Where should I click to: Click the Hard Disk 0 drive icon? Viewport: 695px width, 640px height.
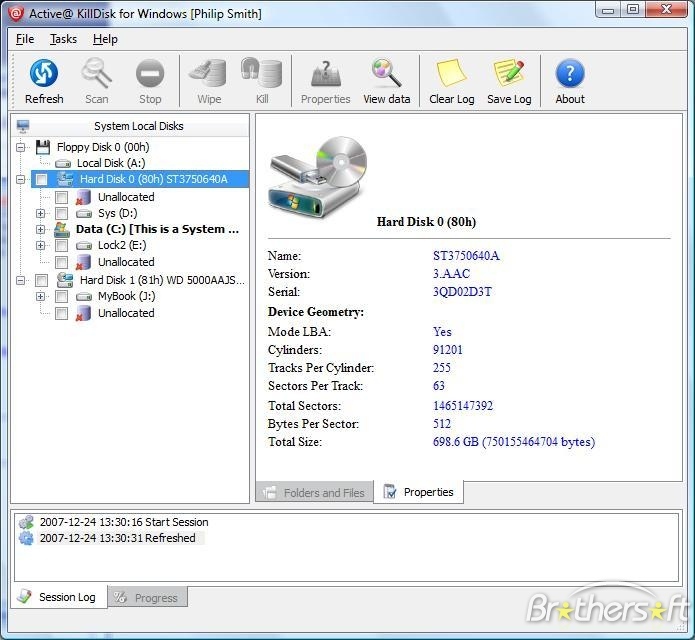point(66,179)
